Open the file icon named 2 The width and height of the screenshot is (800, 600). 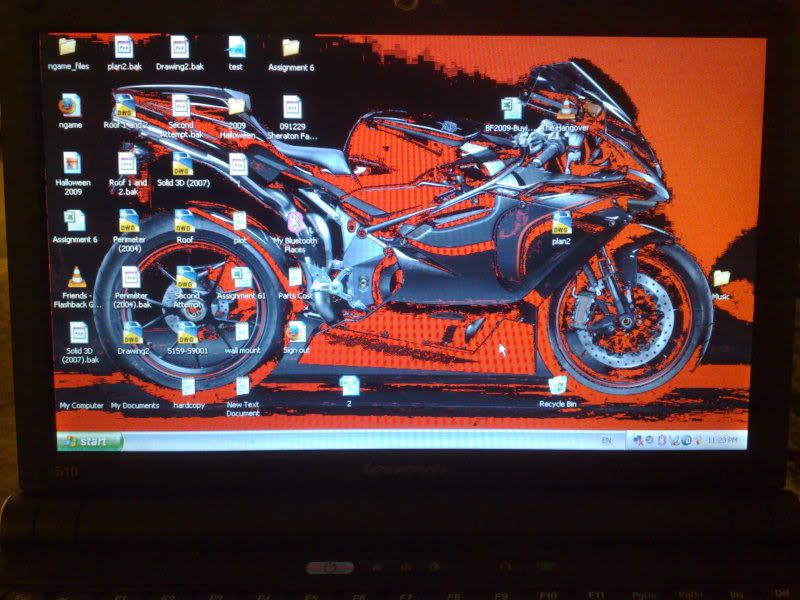(x=349, y=386)
